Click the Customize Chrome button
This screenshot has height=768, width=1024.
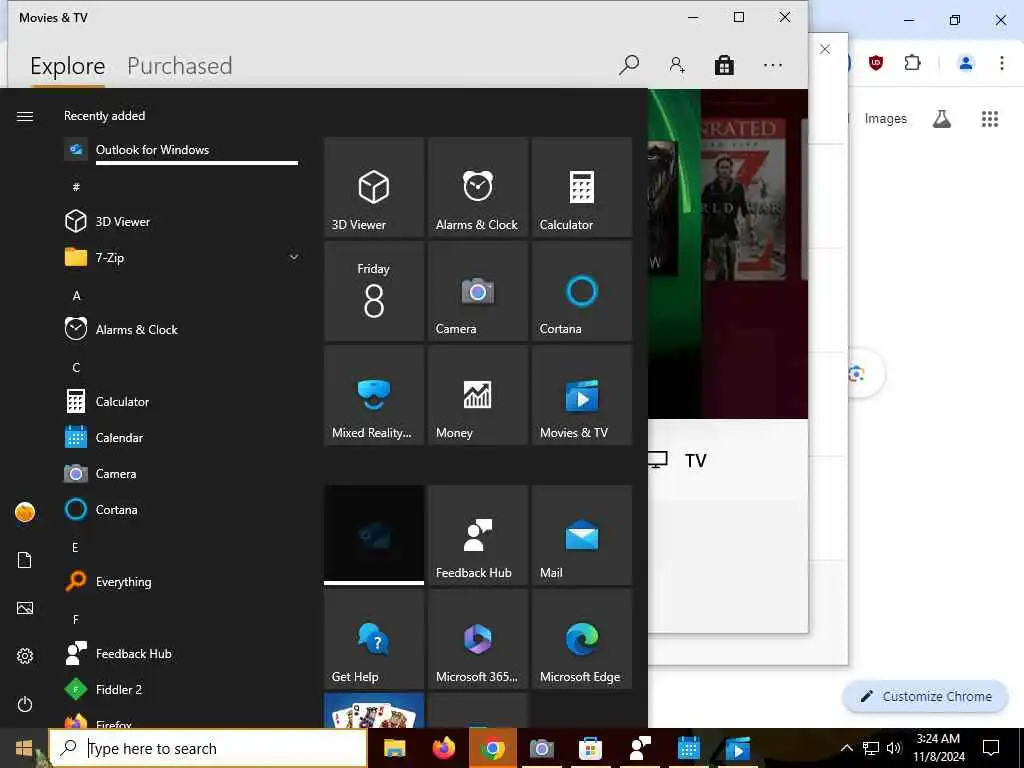(x=925, y=696)
